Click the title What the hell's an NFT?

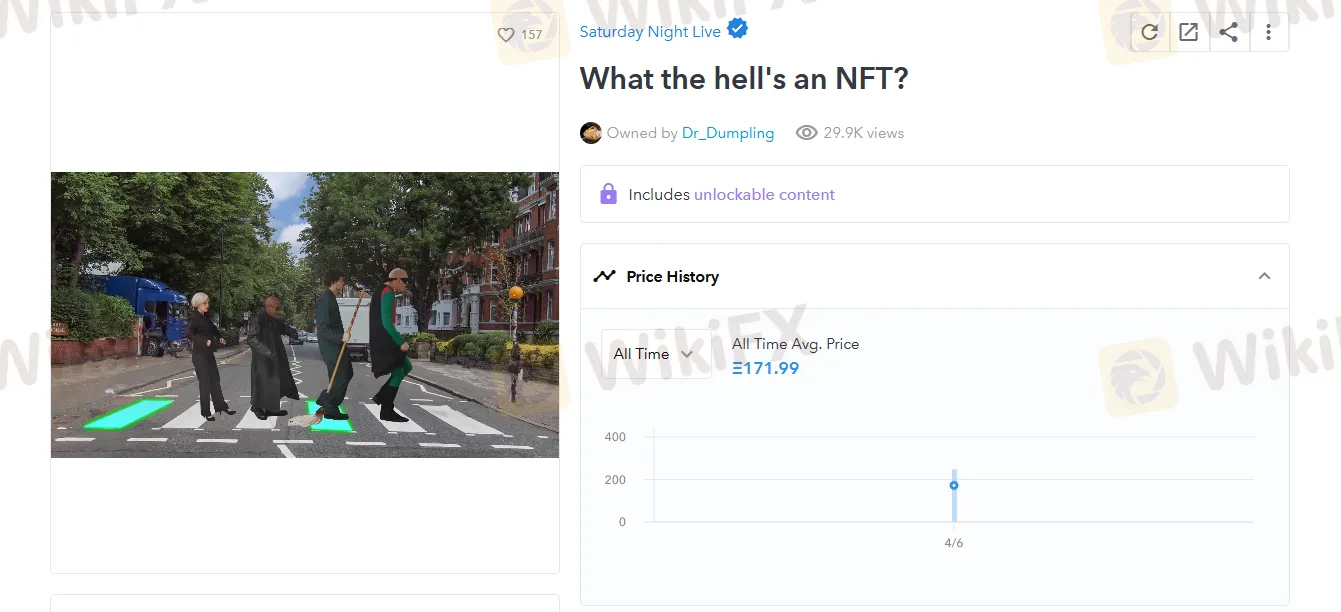pyautogui.click(x=744, y=78)
